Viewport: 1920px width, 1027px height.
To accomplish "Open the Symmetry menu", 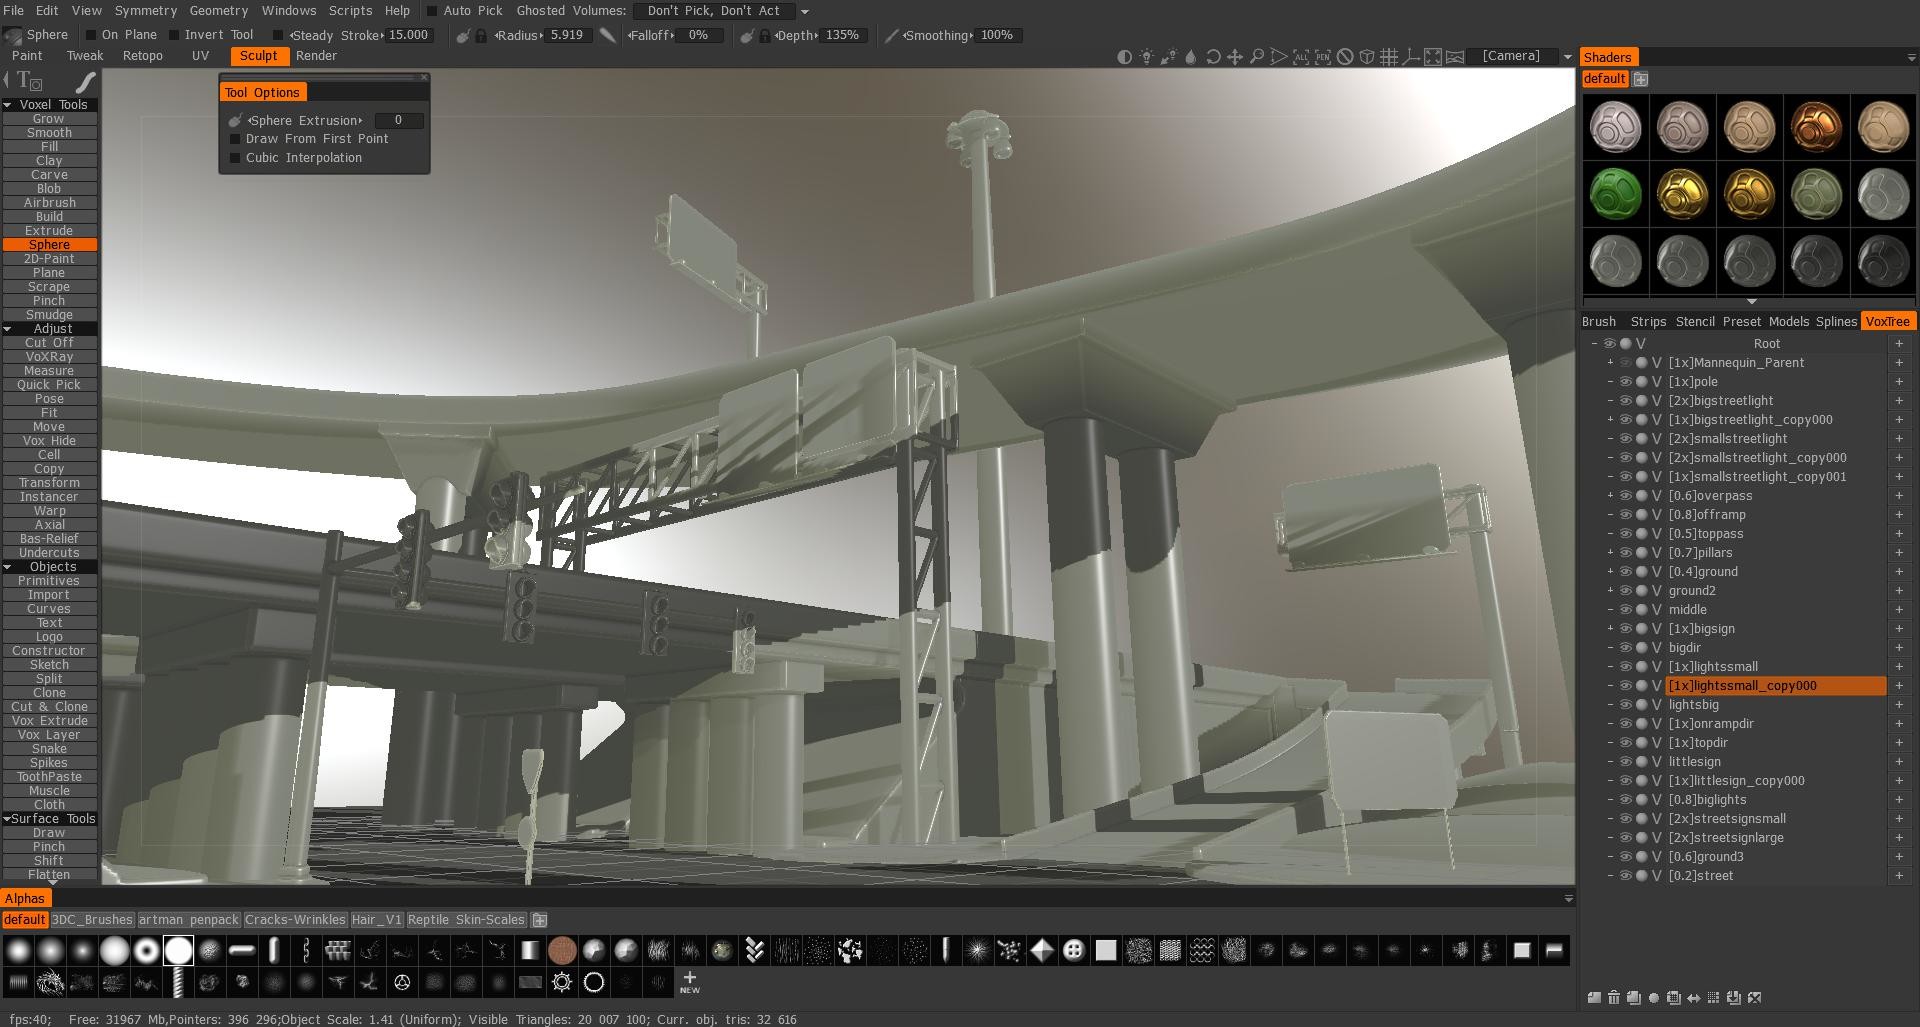I will pyautogui.click(x=146, y=11).
